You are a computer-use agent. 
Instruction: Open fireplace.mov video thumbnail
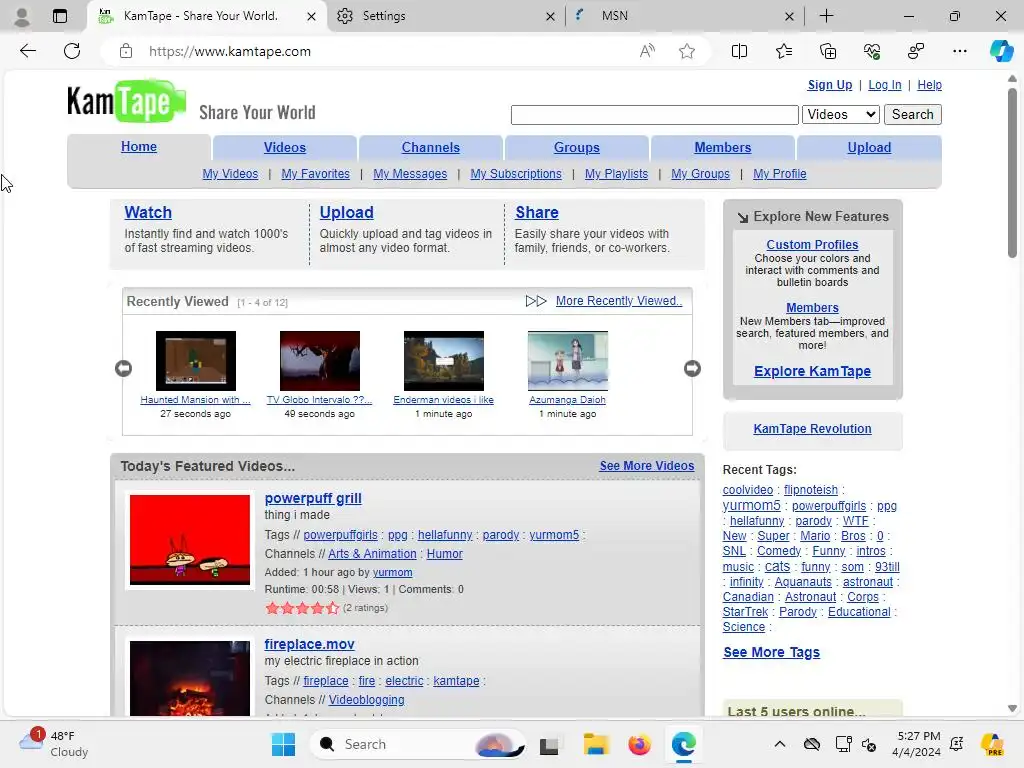point(189,679)
